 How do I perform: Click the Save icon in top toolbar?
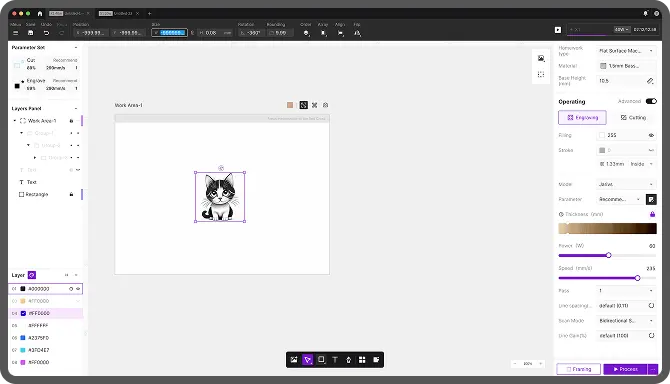pos(30,33)
